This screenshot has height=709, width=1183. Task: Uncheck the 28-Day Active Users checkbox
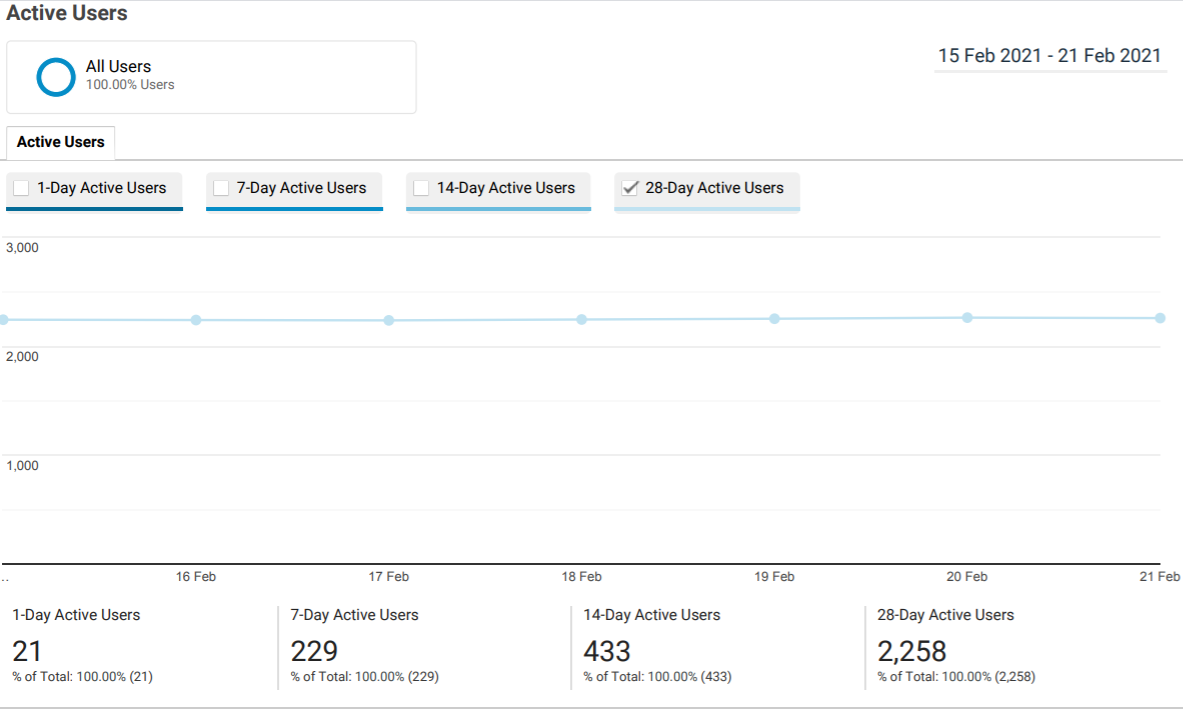pyautogui.click(x=630, y=188)
